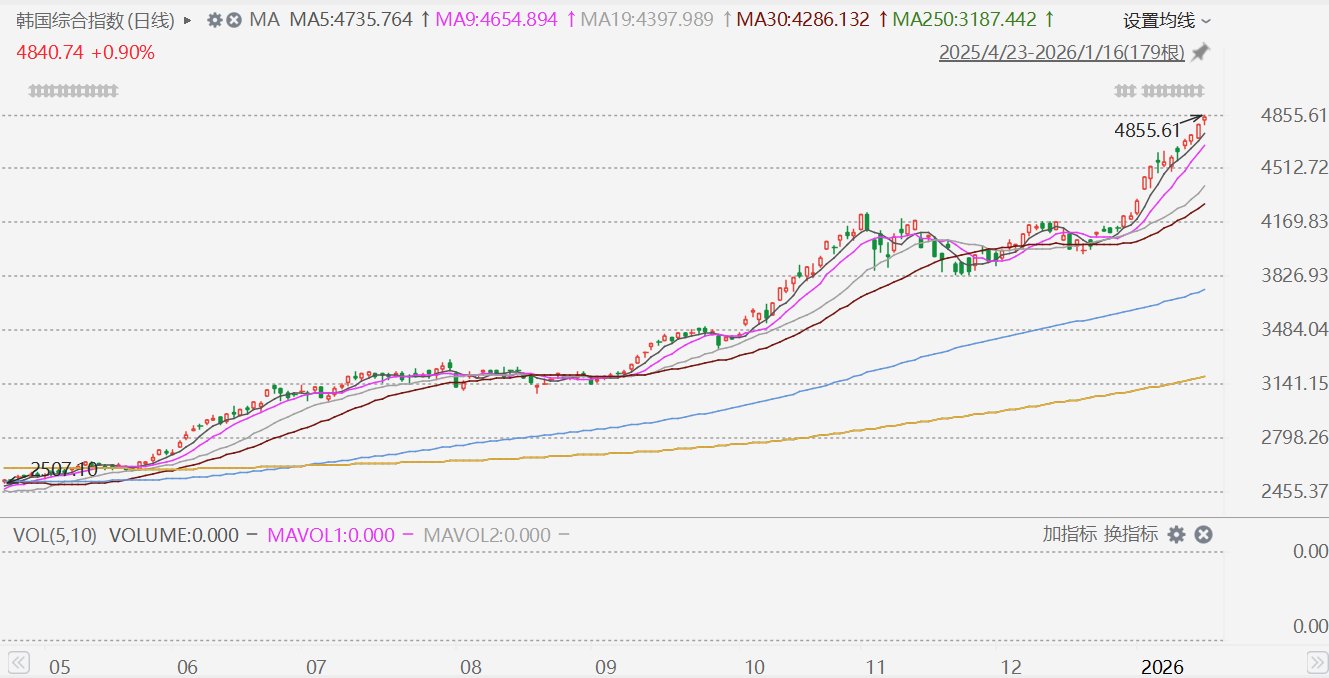
Task: Select the green MA250 label
Action: point(965,20)
